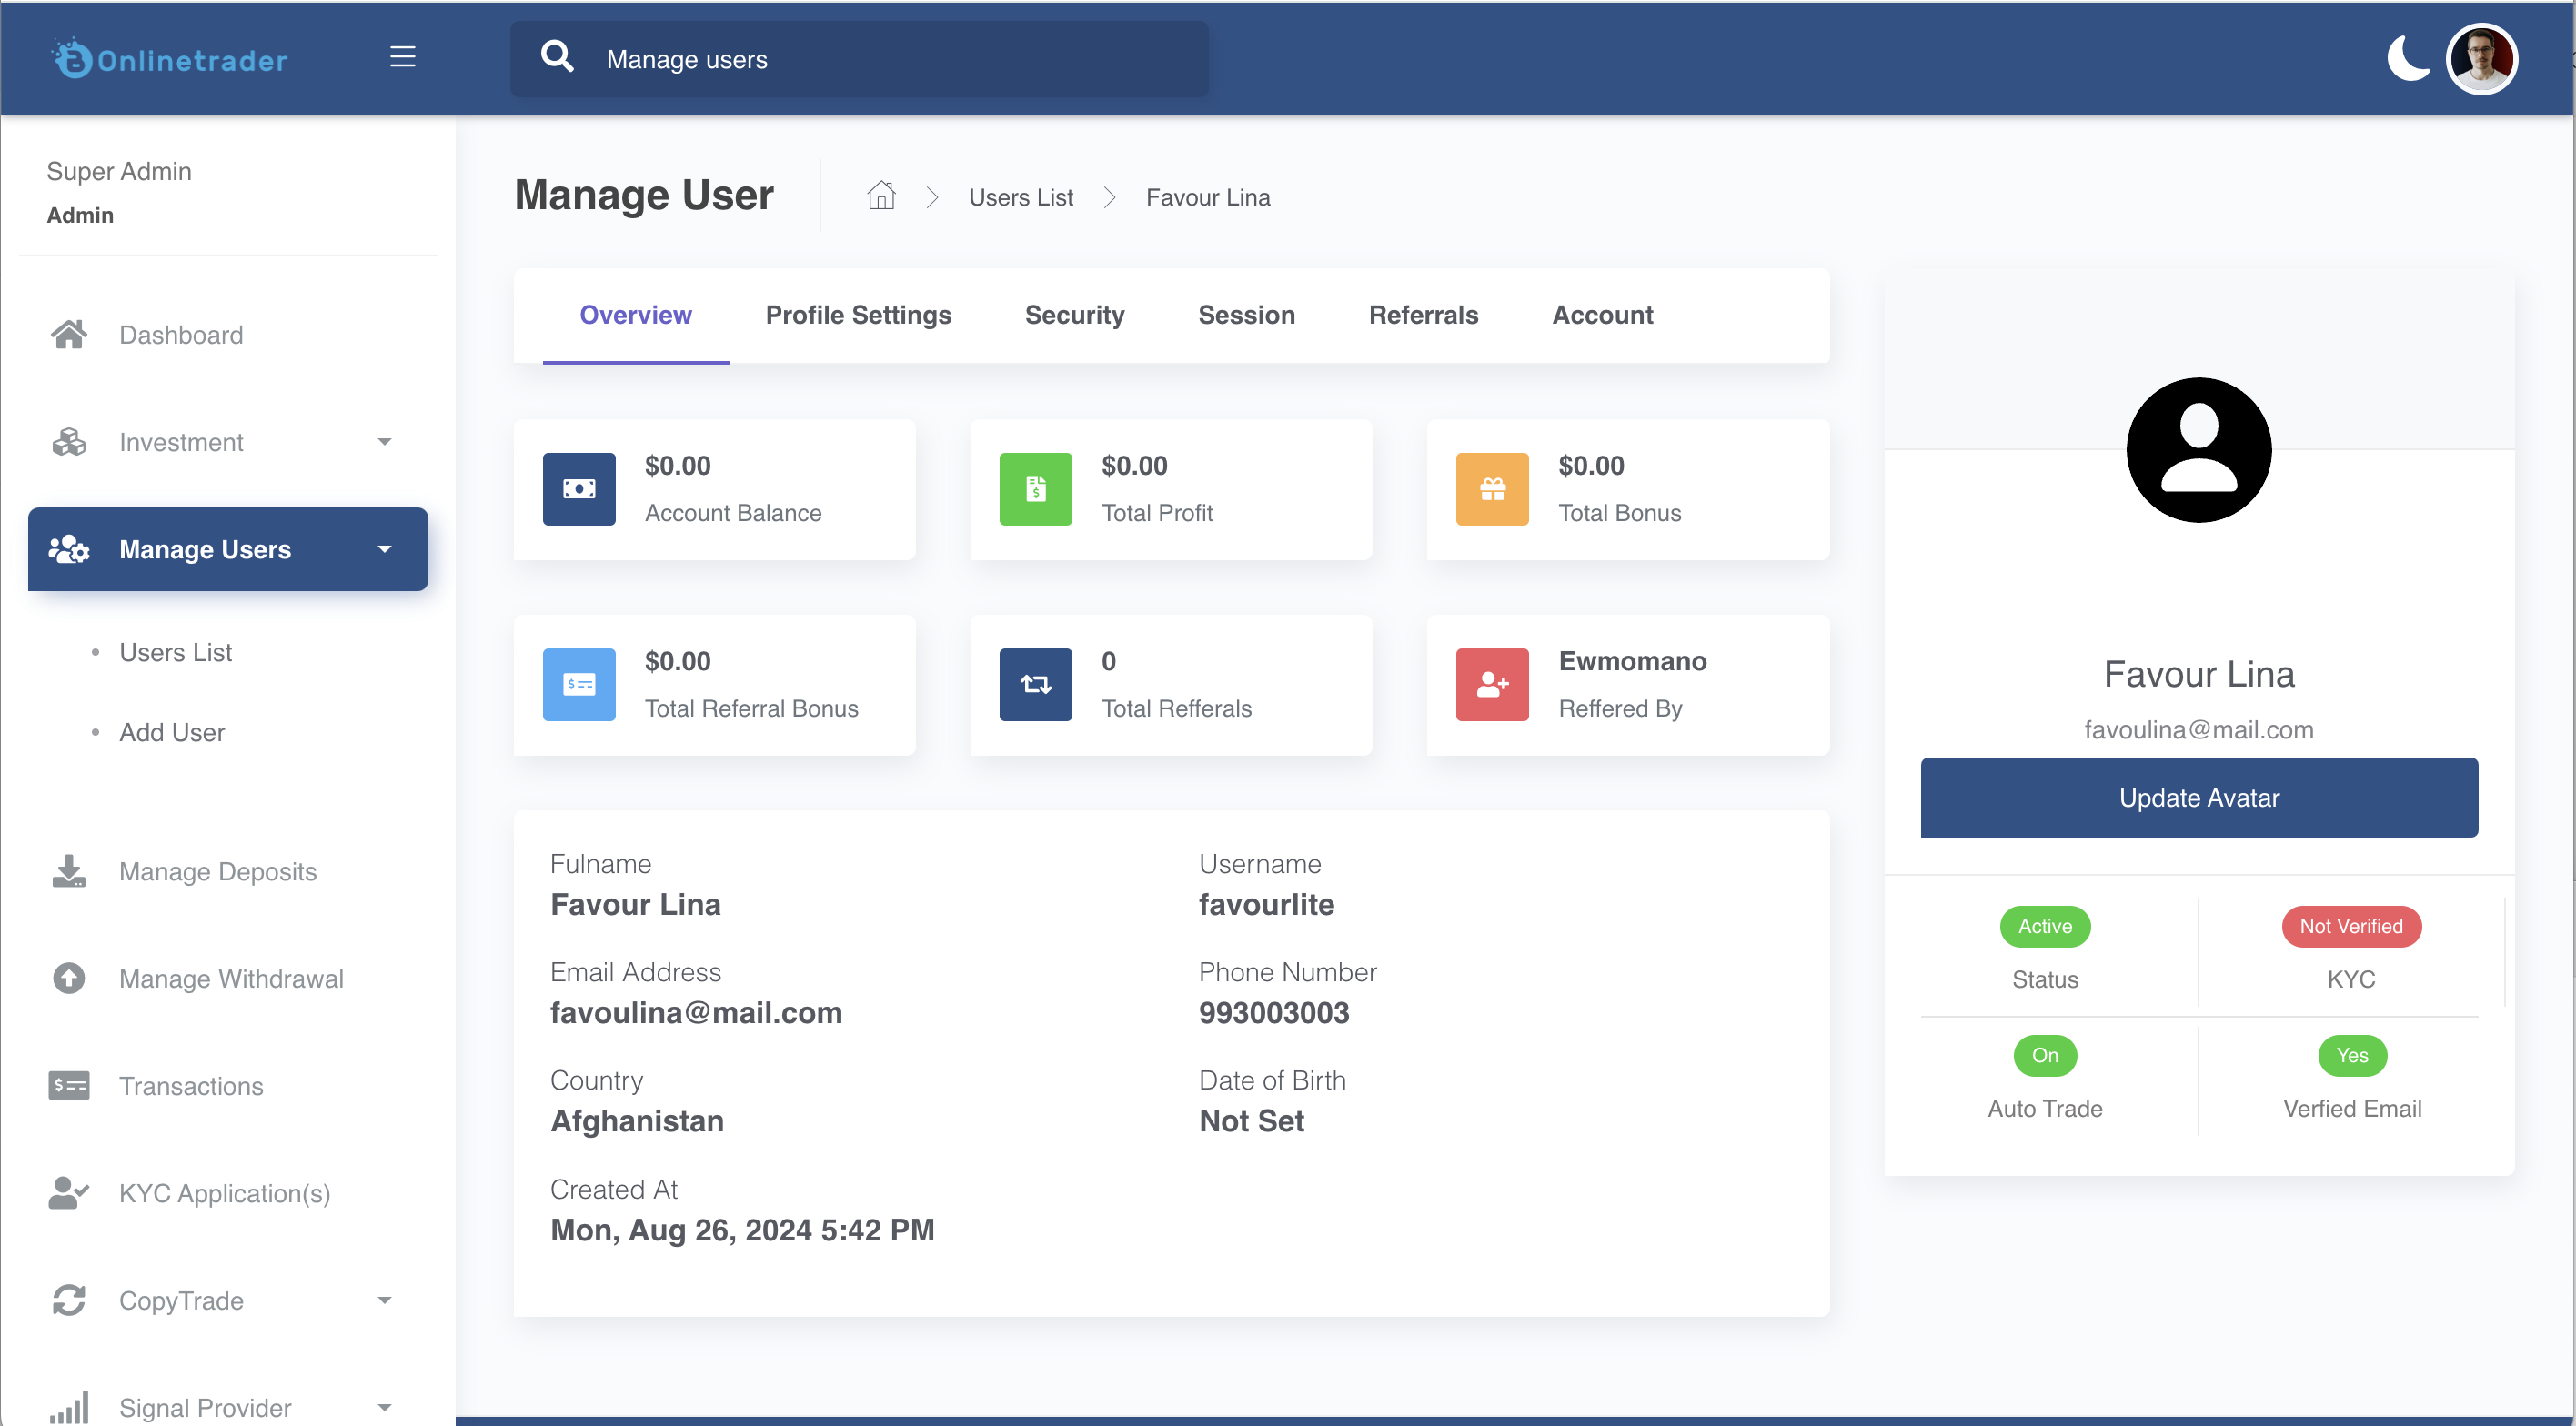The width and height of the screenshot is (2576, 1426).
Task: Open the admin profile avatar menu
Action: pos(2481,58)
